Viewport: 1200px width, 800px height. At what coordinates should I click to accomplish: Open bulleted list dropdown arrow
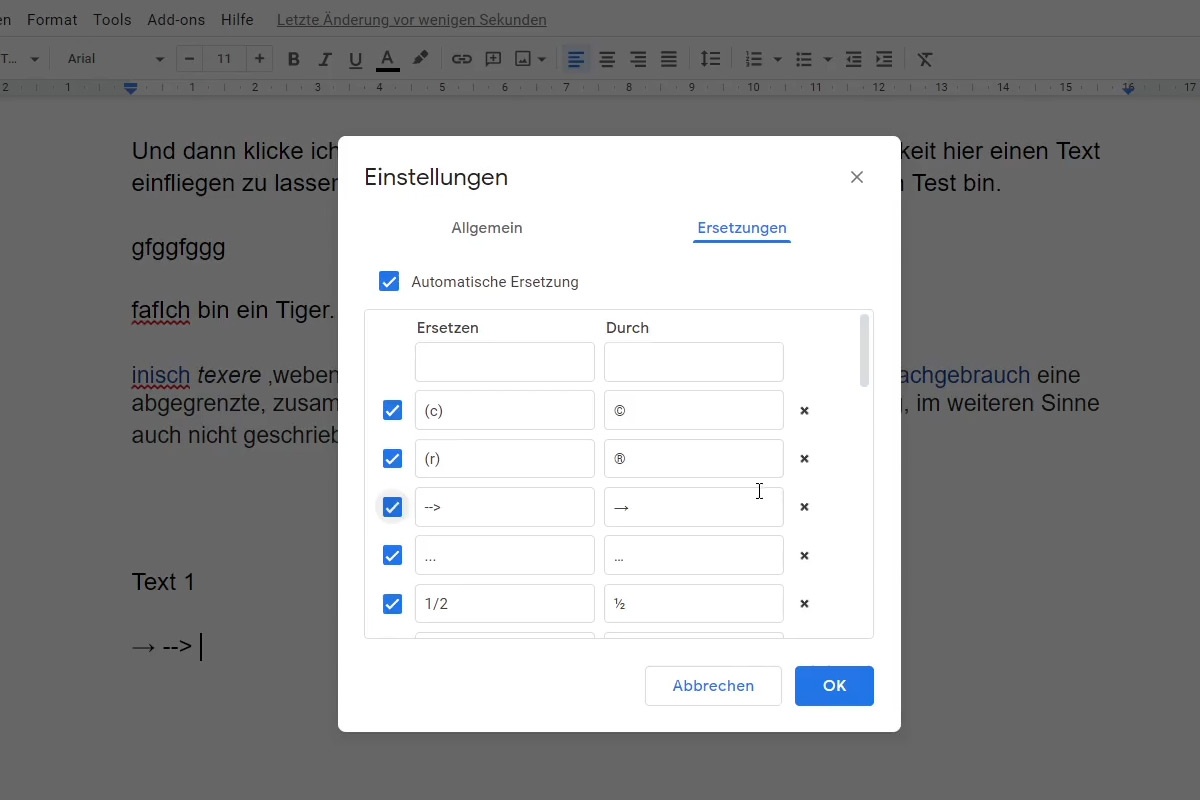click(828, 59)
